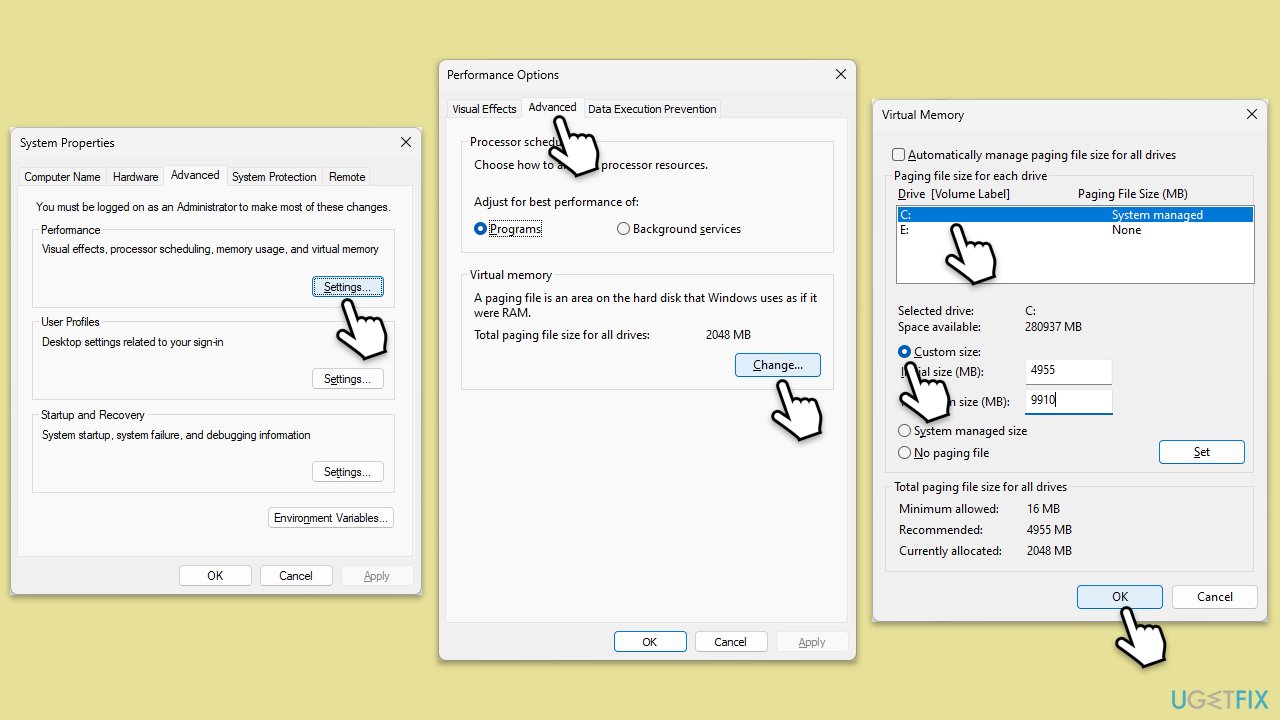Image resolution: width=1280 pixels, height=720 pixels.
Task: Switch to the Hardware tab
Action: point(135,177)
